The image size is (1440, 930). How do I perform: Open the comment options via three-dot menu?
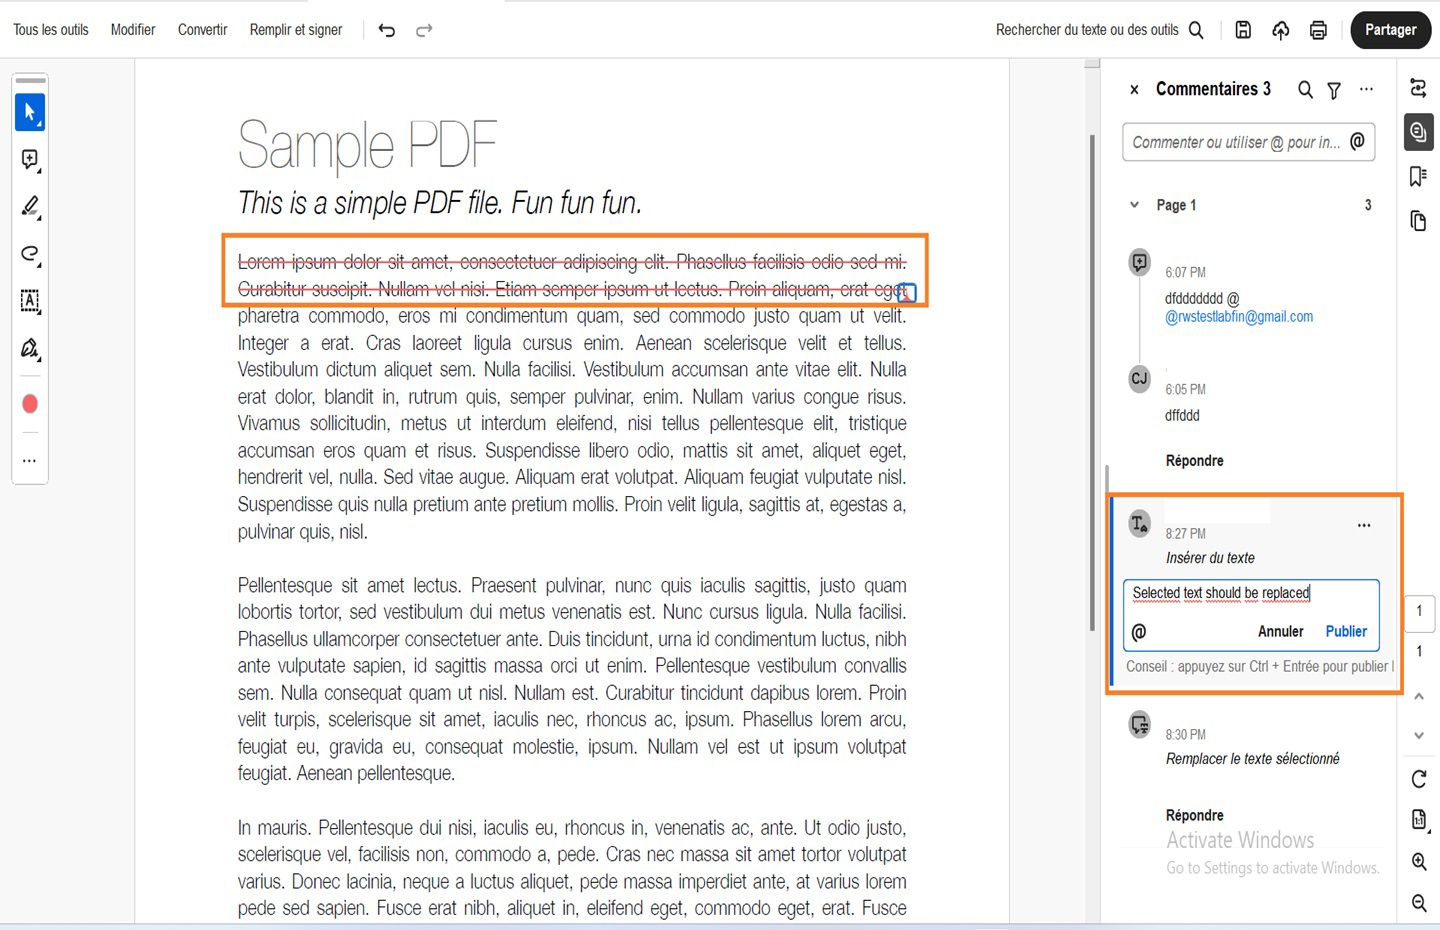pyautogui.click(x=1364, y=524)
